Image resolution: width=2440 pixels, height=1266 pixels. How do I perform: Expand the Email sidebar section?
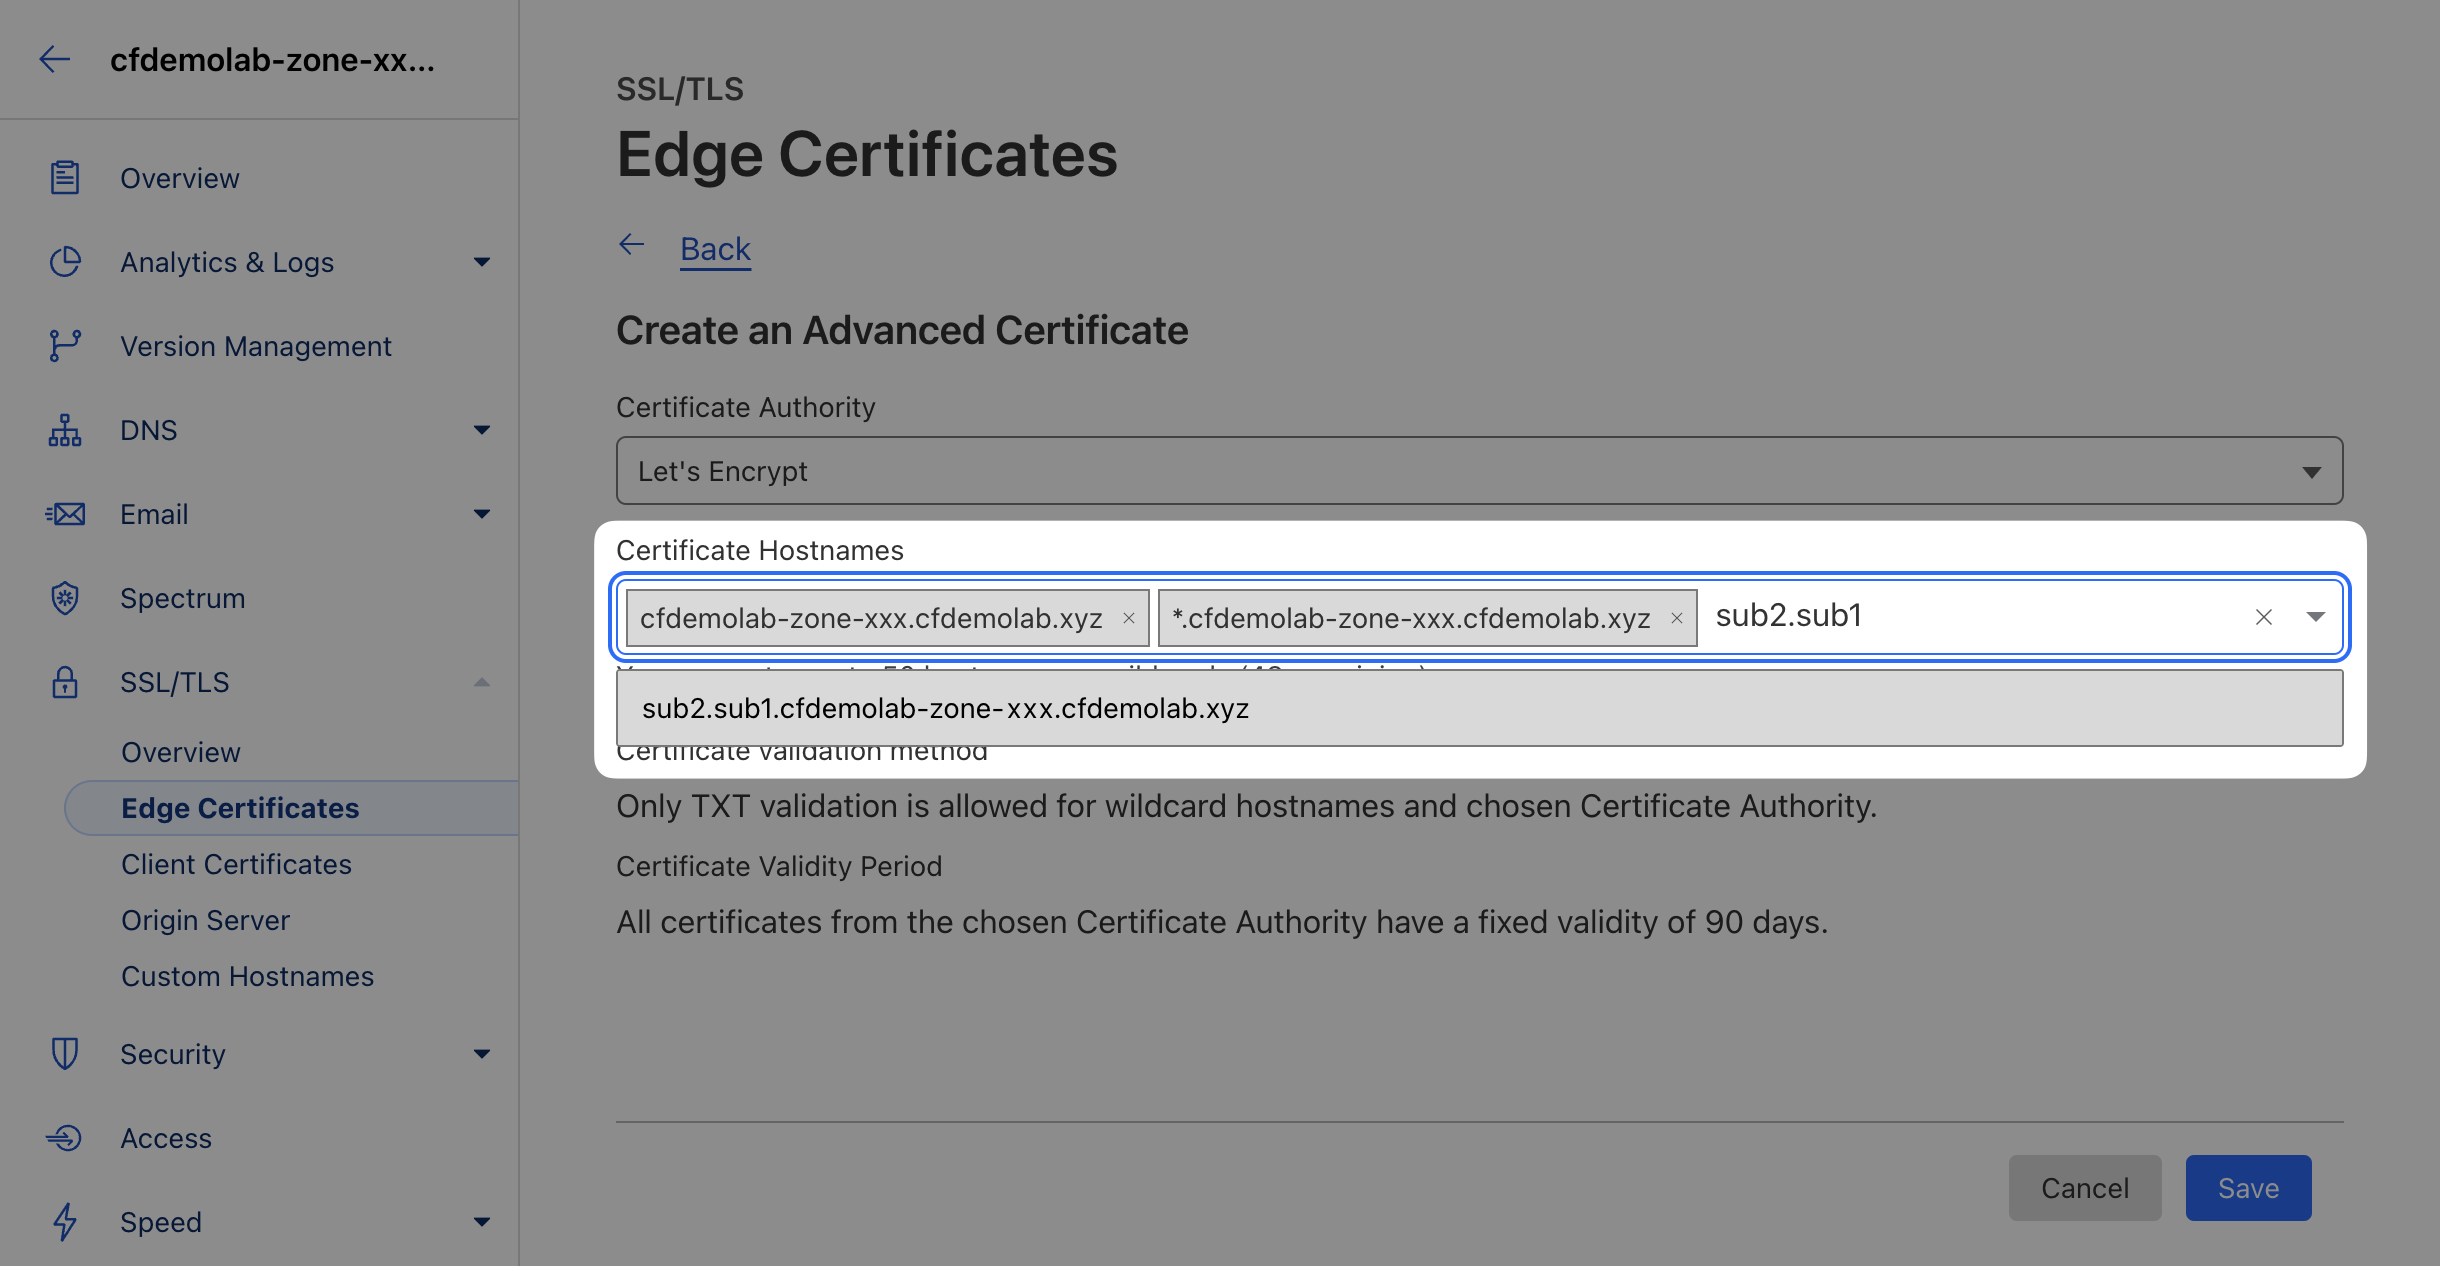(482, 514)
